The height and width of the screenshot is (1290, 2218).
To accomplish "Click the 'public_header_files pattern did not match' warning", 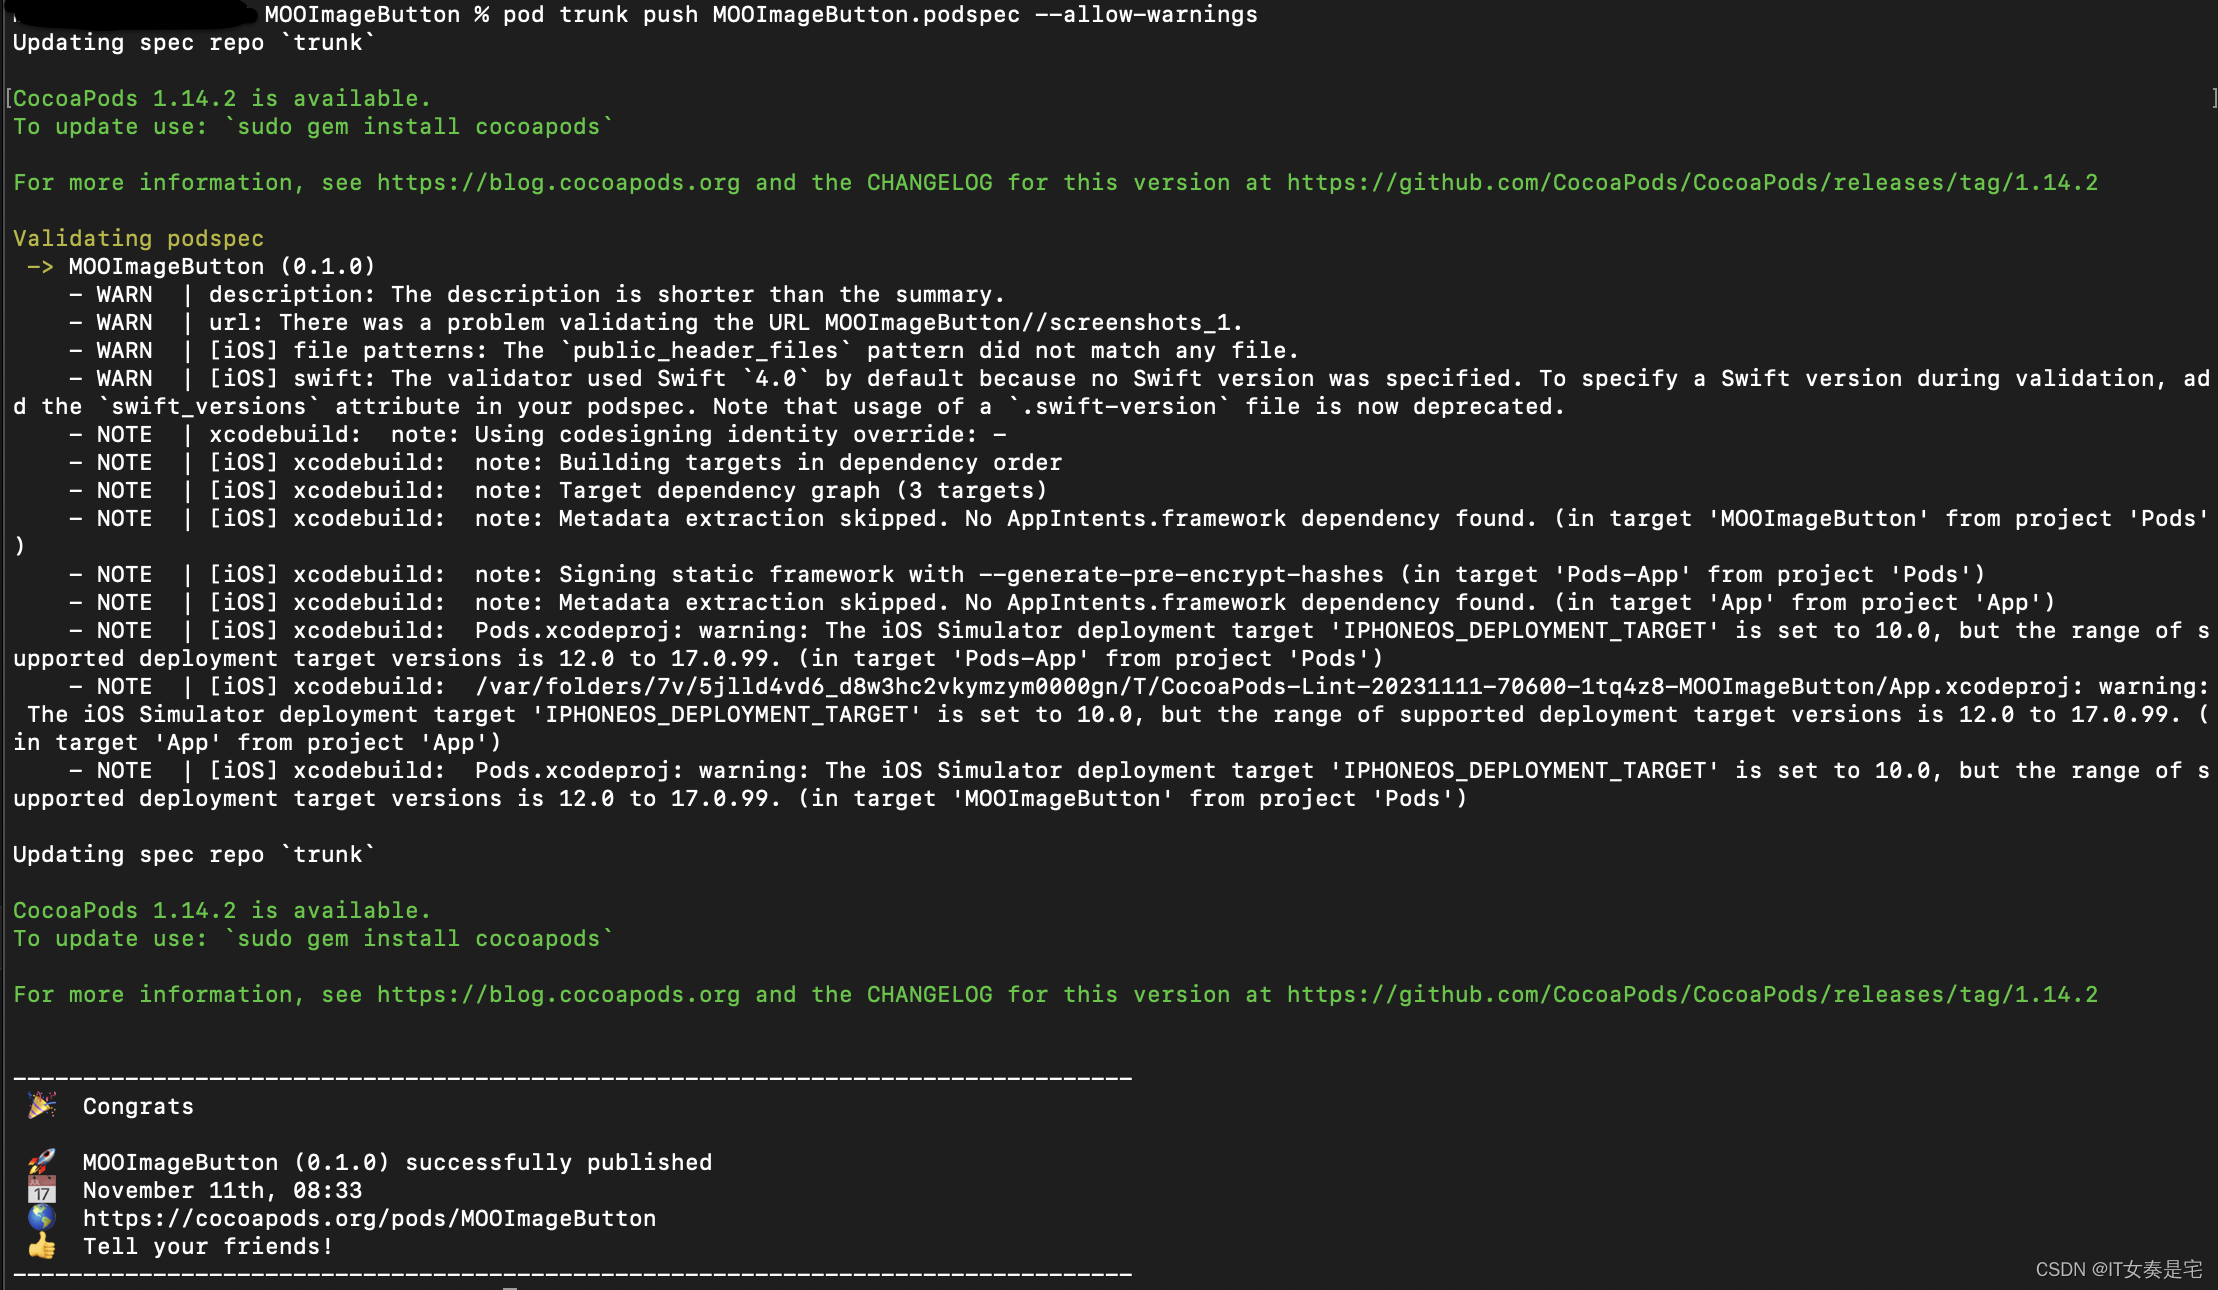I will tap(684, 350).
